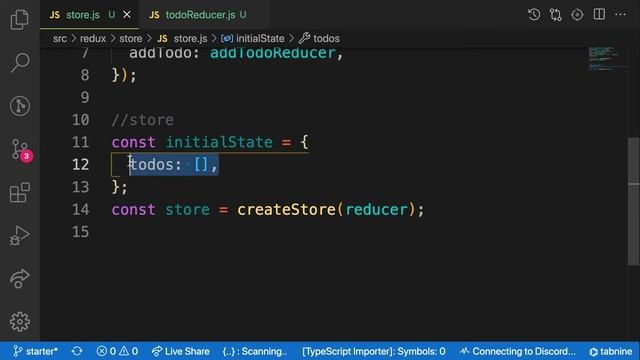The width and height of the screenshot is (640, 360).
Task: Click the starter branch in status bar
Action: click(36, 351)
